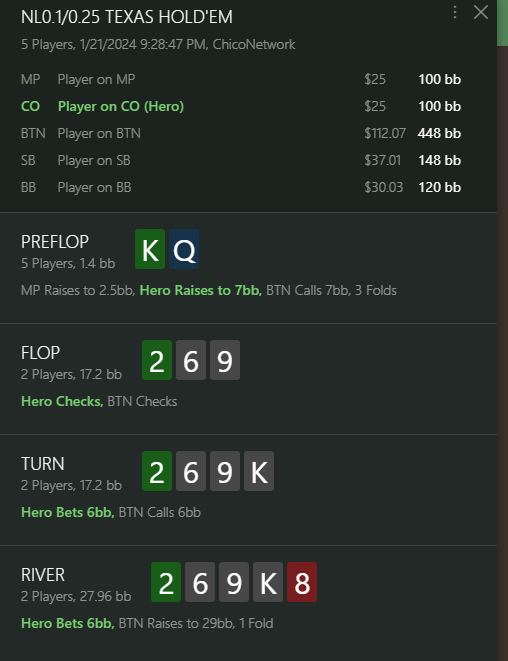
Task: Click Hero Checks action on flop
Action: 62,401
